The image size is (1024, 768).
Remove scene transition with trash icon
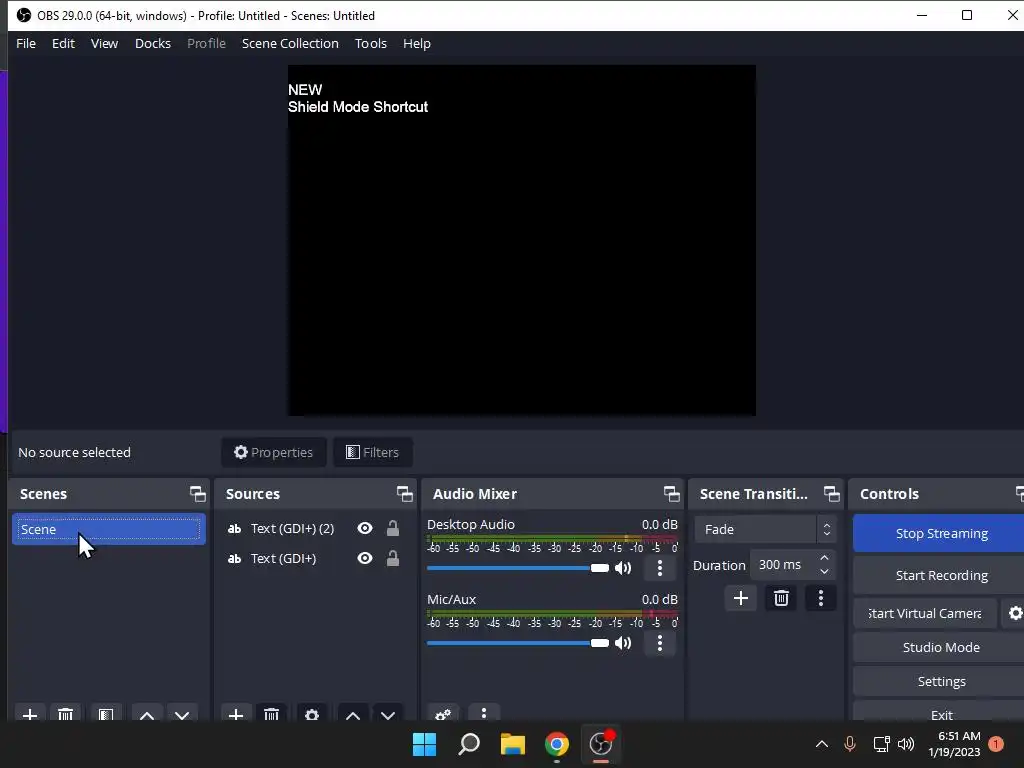click(781, 598)
